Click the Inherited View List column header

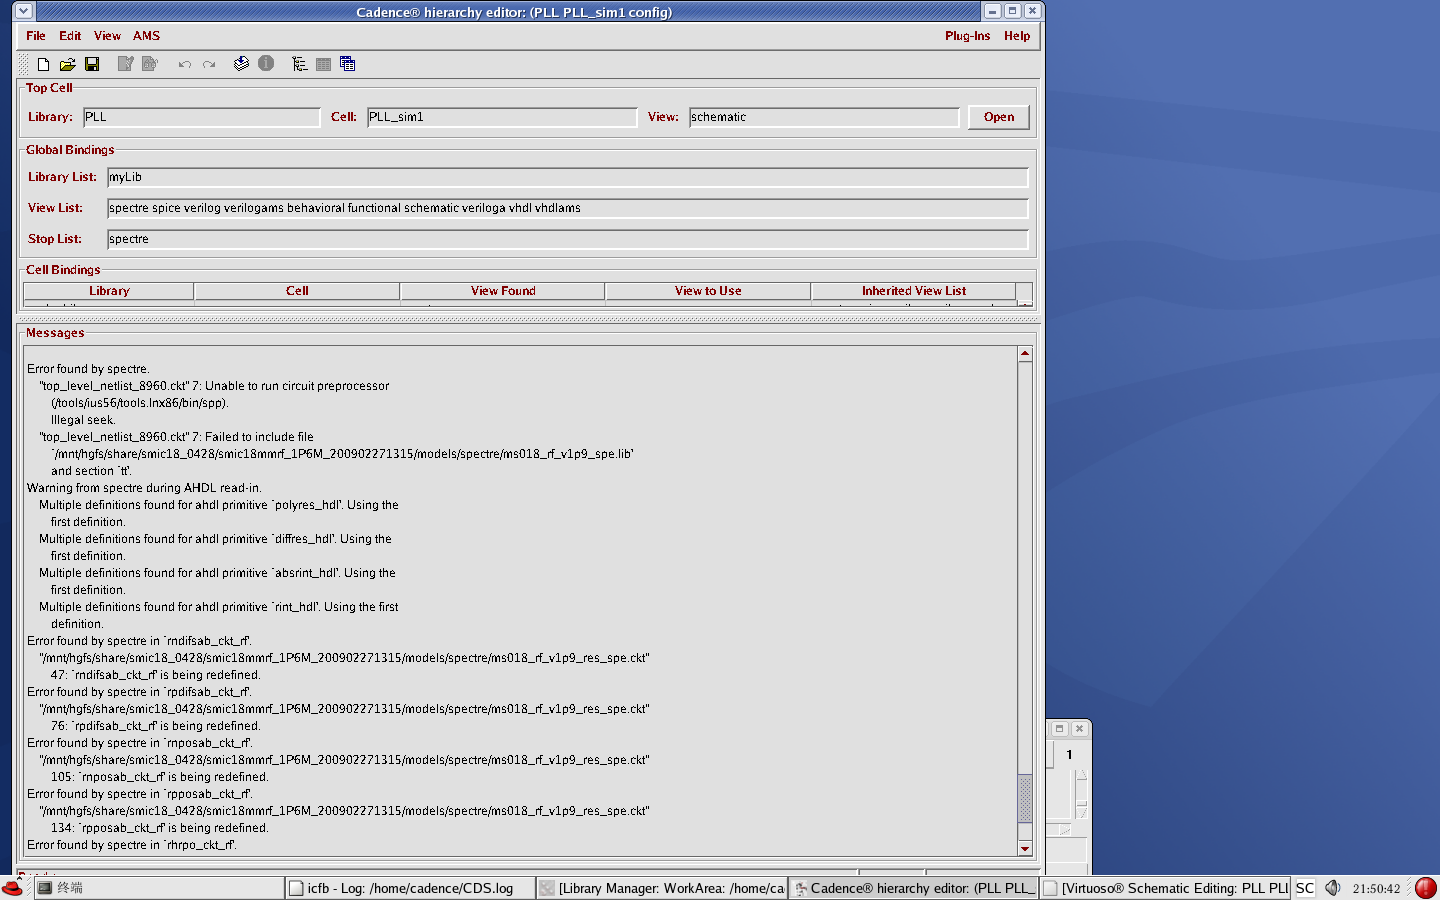(914, 291)
